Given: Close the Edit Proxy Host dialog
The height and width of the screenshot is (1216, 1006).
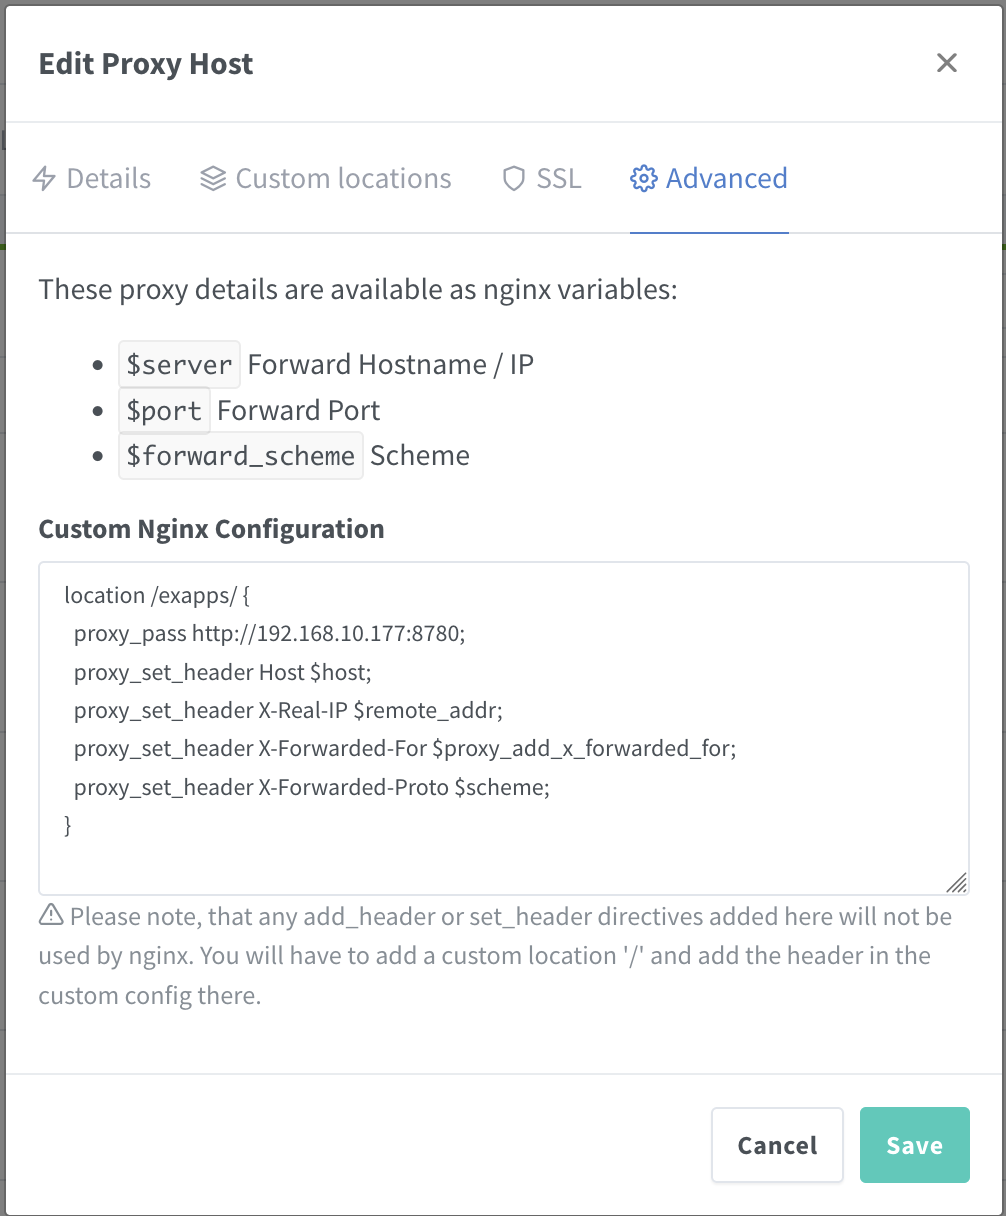Looking at the screenshot, I should [x=946, y=63].
